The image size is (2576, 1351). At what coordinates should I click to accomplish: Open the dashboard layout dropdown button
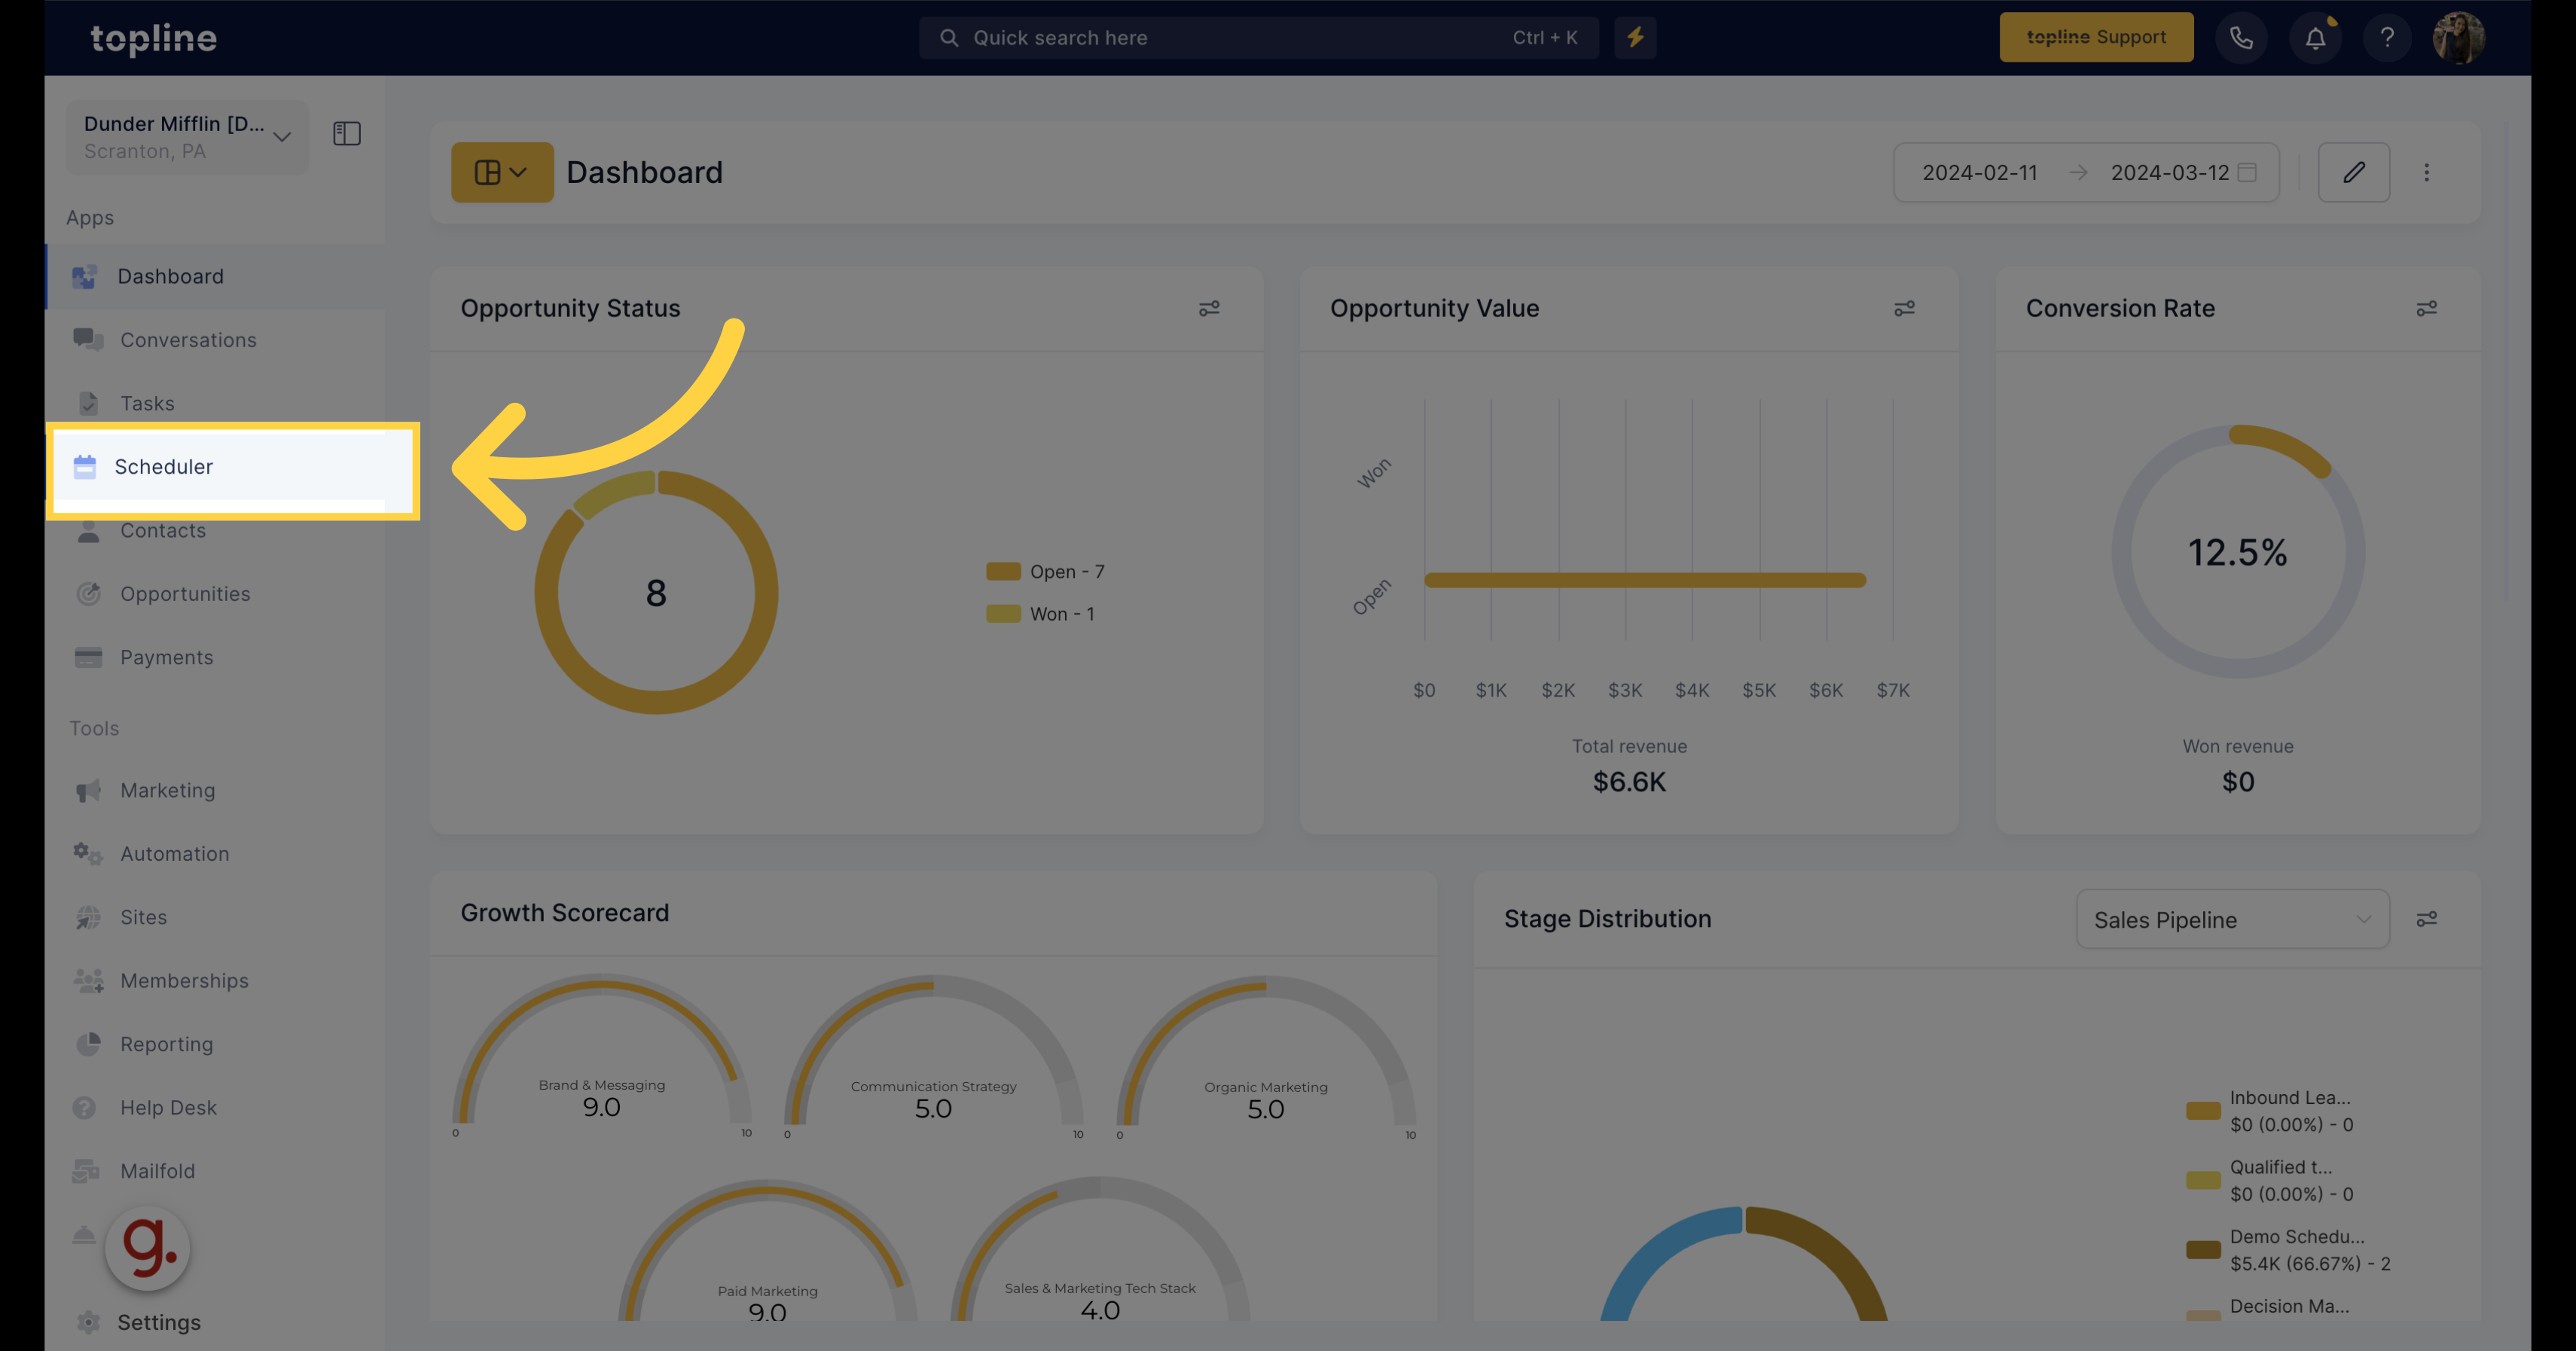pos(502,172)
